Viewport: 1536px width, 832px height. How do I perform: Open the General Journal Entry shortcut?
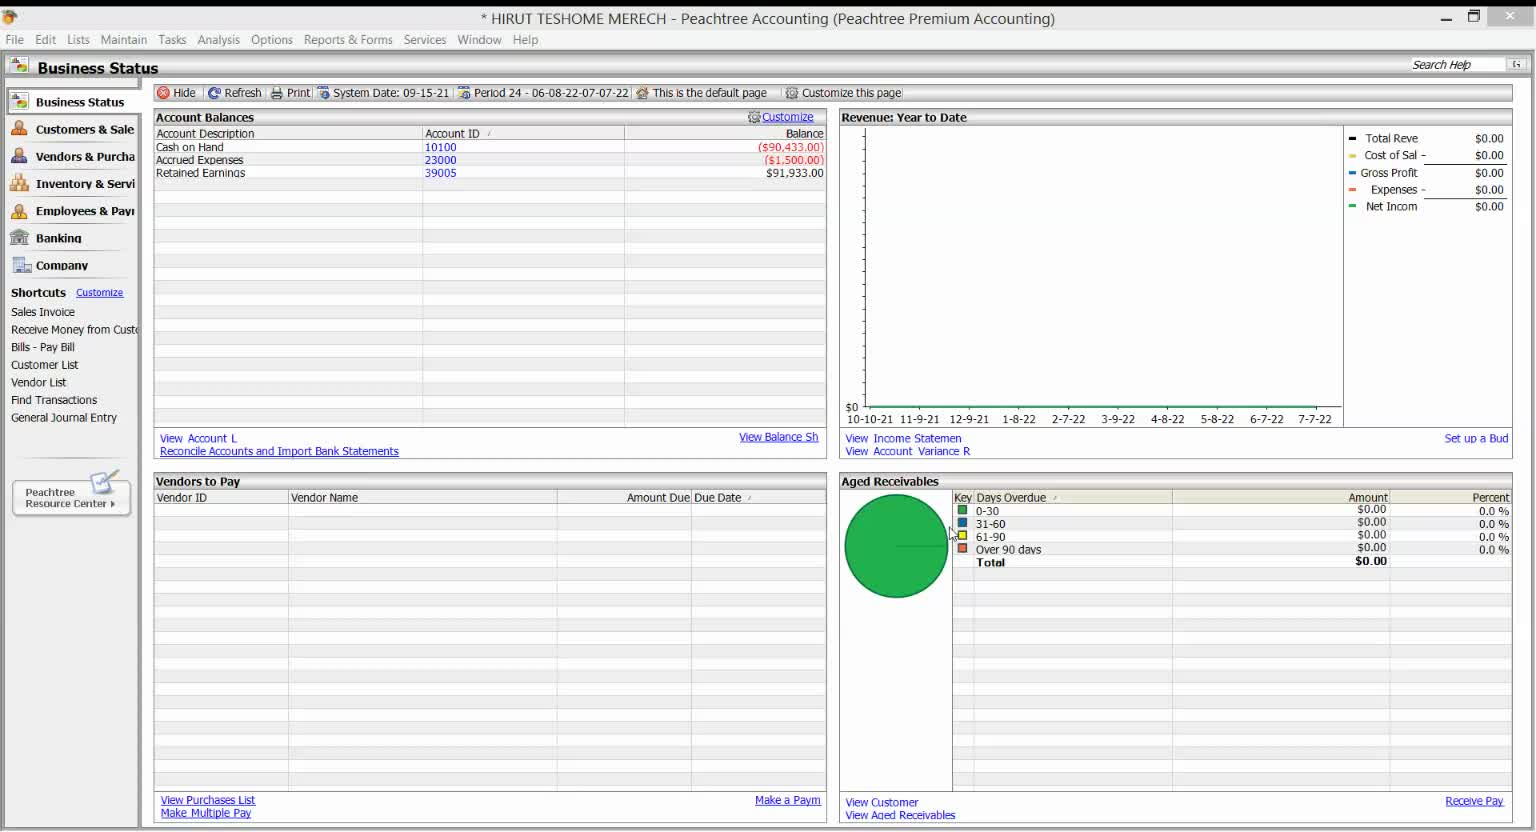pyautogui.click(x=64, y=418)
